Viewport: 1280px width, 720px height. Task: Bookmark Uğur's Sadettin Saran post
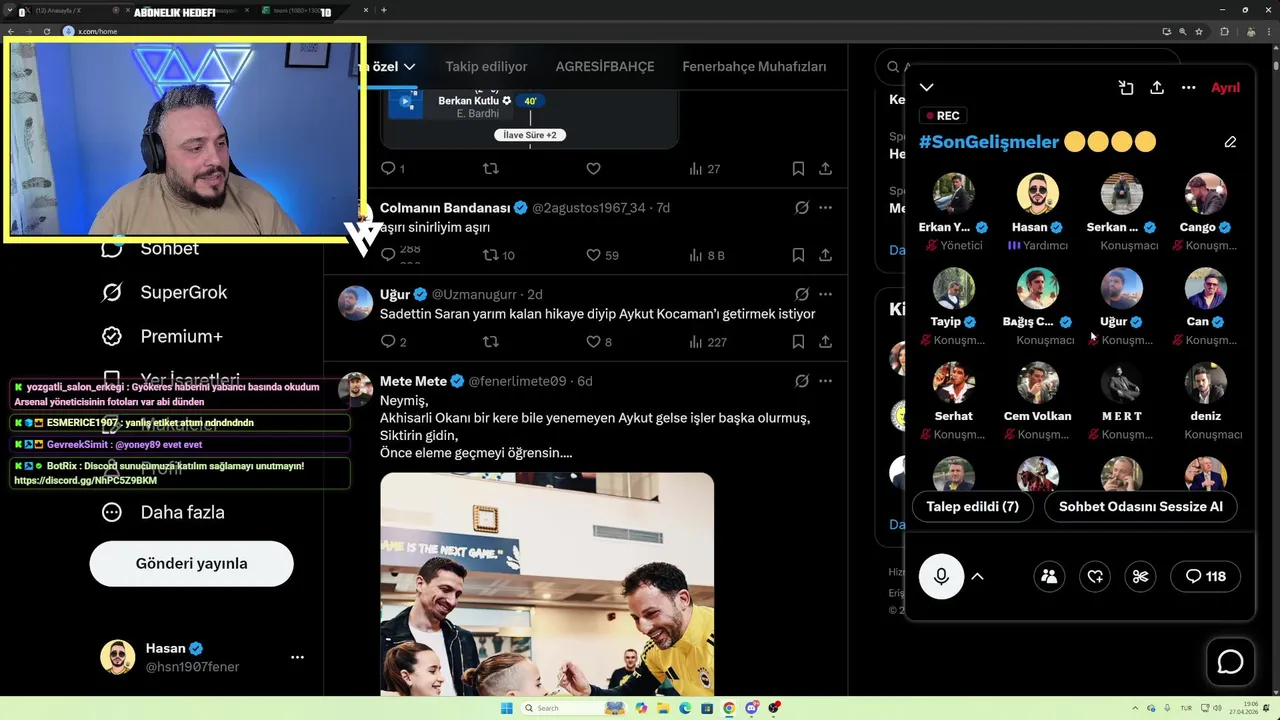[798, 342]
